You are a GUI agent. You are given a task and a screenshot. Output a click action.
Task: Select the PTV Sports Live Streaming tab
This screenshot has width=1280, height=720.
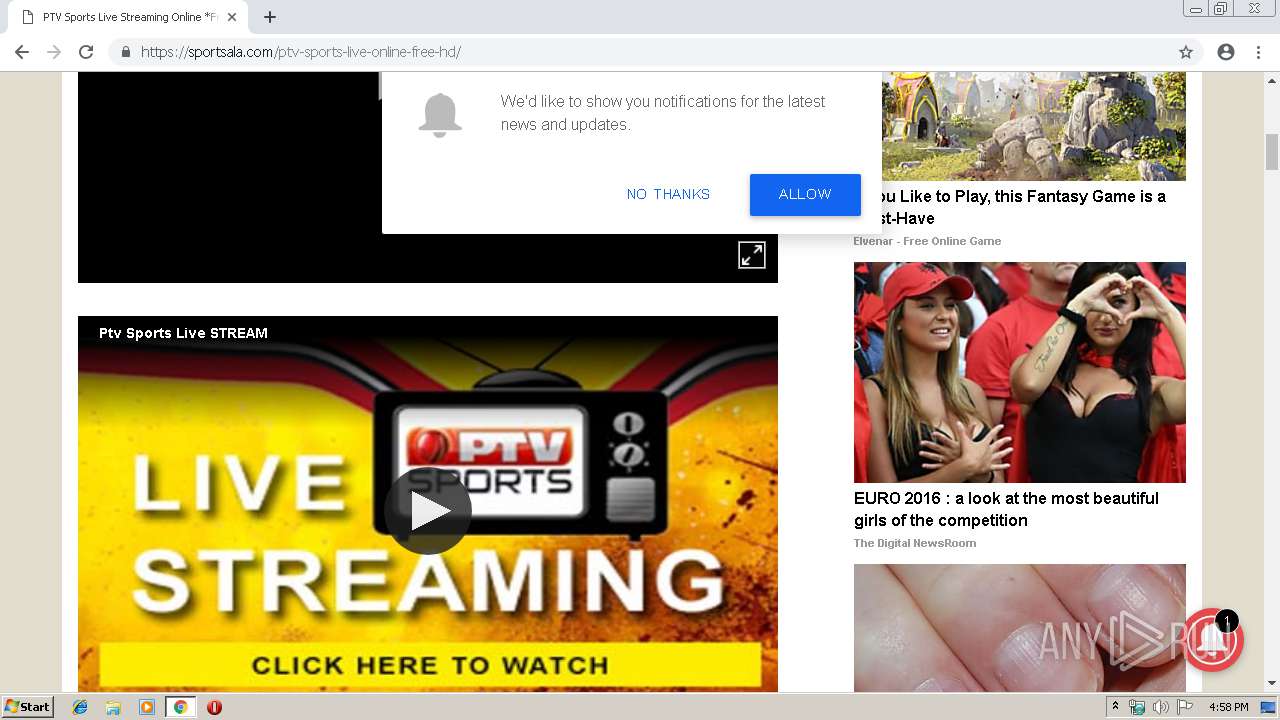click(x=129, y=17)
